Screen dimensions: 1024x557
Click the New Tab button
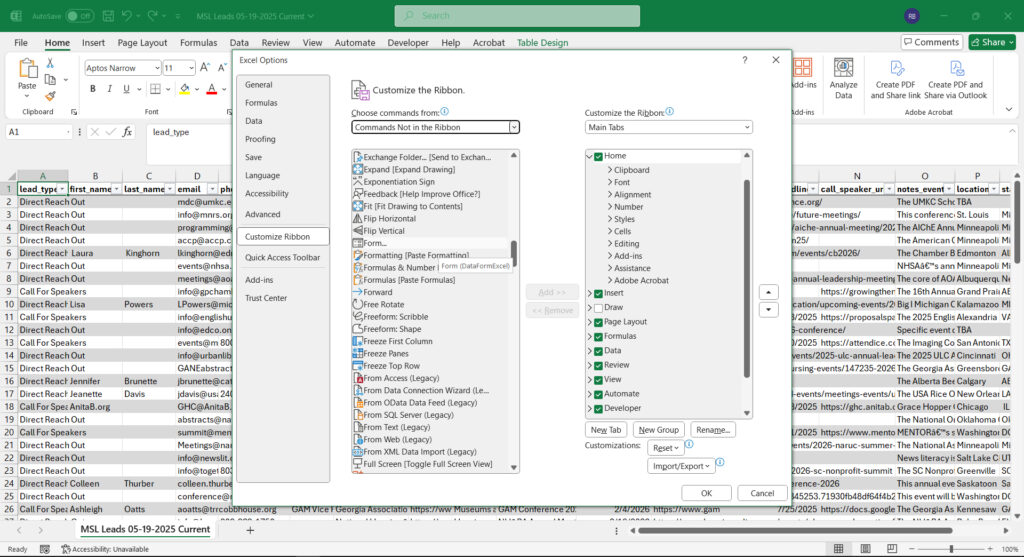point(605,430)
